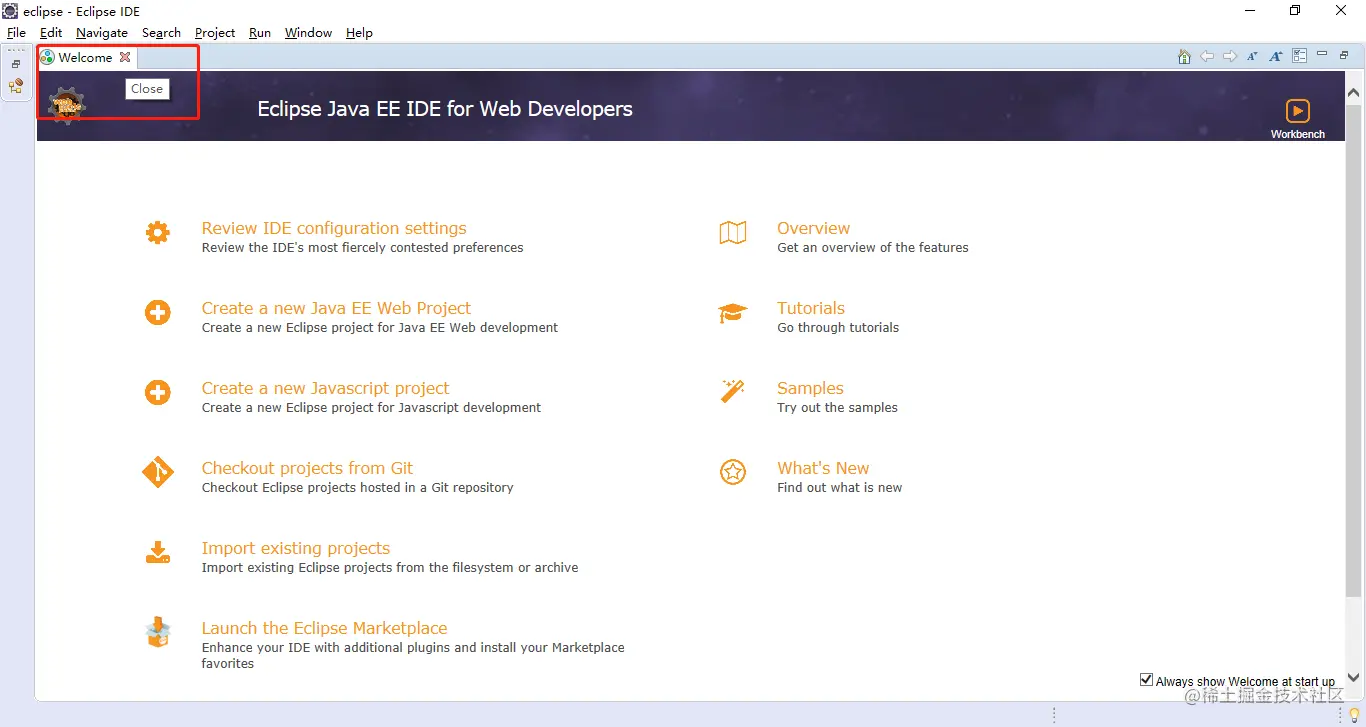Click text 'Get an overview of the features'
The image size is (1366, 727).
(873, 247)
